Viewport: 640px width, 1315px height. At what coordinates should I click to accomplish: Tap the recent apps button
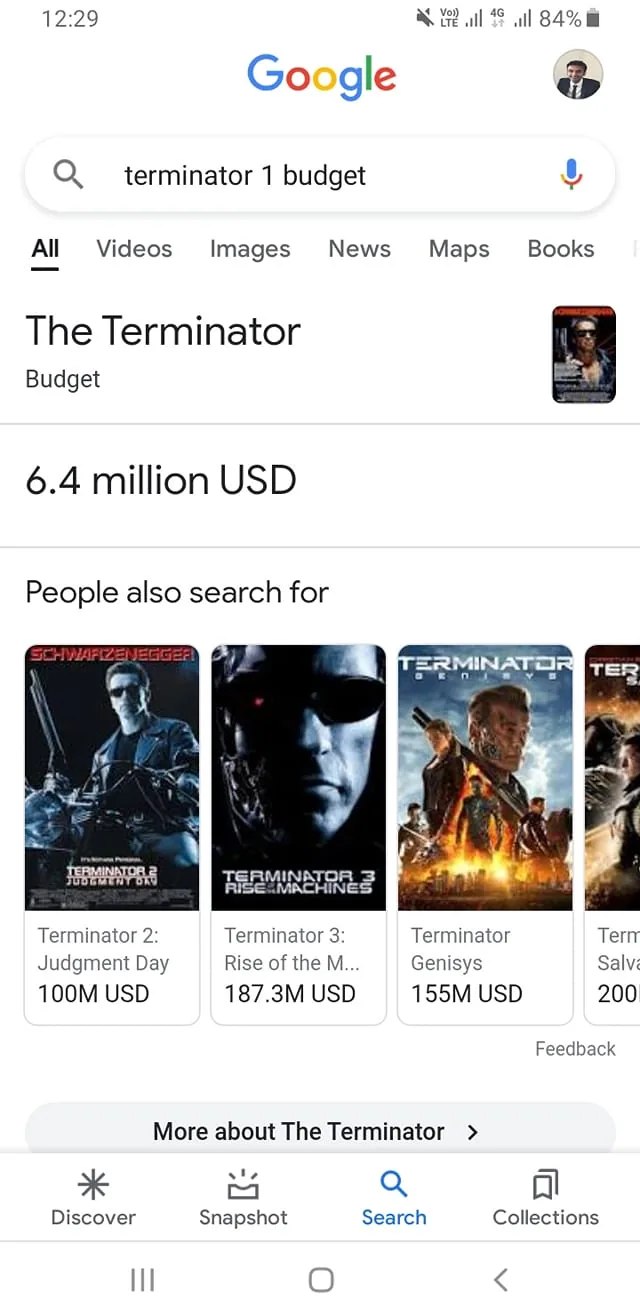tap(143, 1279)
